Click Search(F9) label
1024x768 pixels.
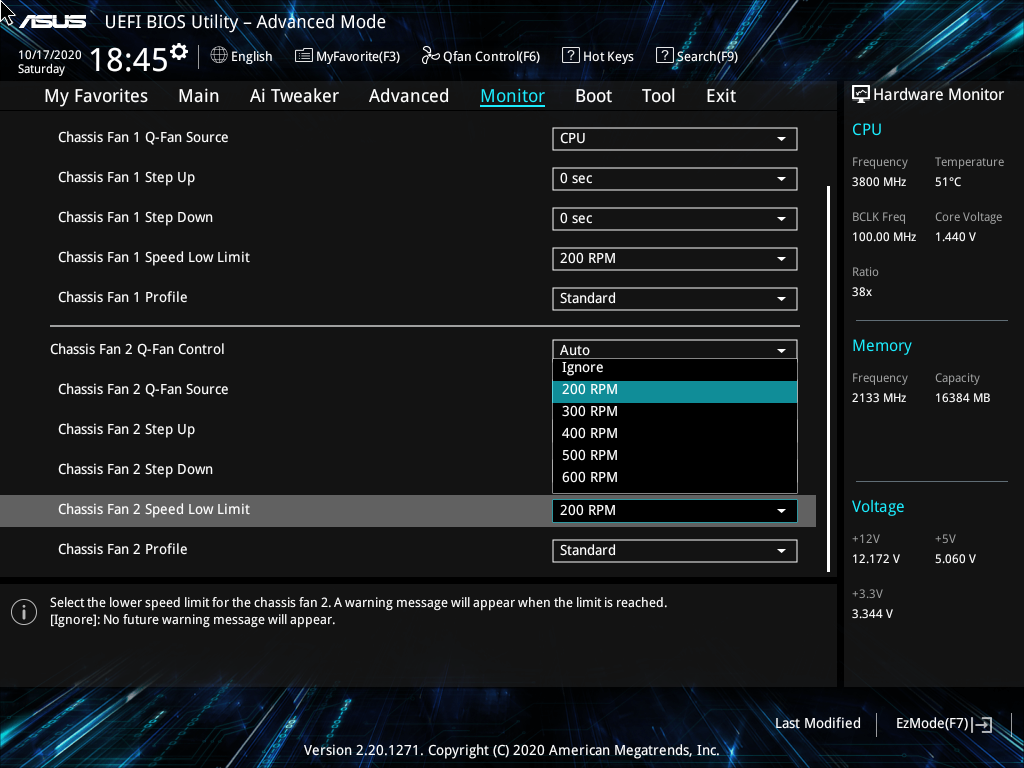point(707,57)
